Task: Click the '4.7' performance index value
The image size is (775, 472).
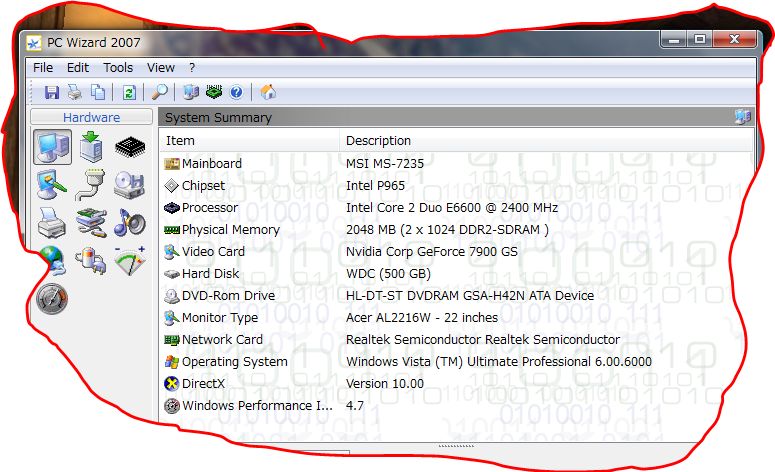Action: [x=354, y=405]
